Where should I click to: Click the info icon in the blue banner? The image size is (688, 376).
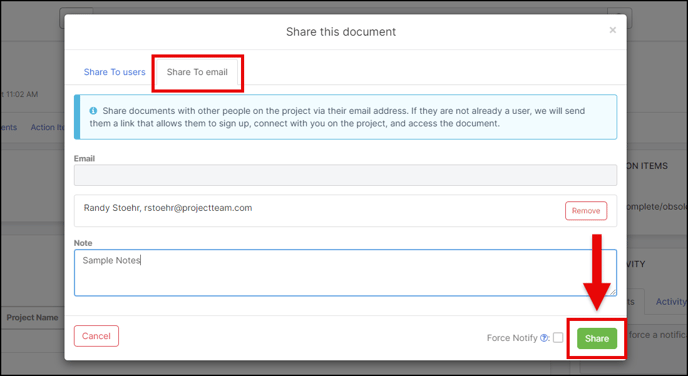pos(93,111)
